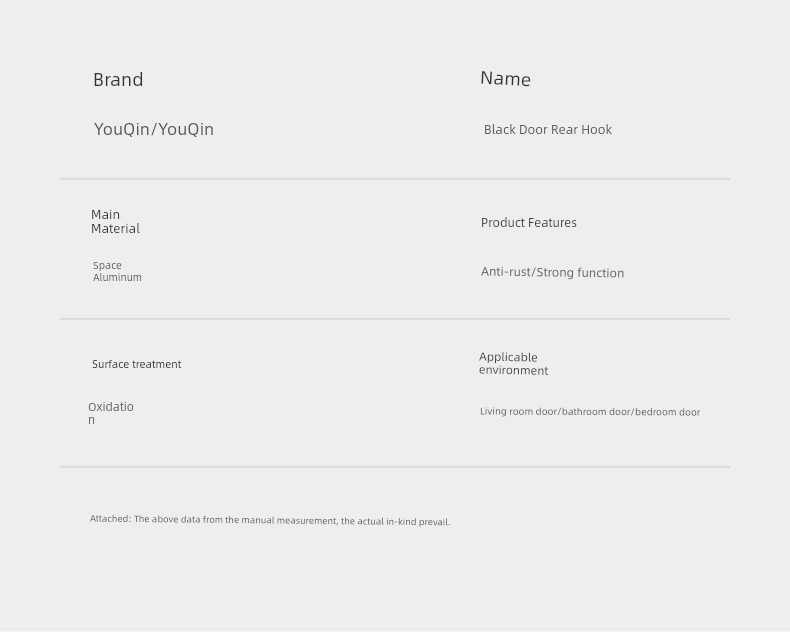Viewport: 790px width, 632px height.
Task: Select the Space Aluminum value
Action: [x=117, y=272]
